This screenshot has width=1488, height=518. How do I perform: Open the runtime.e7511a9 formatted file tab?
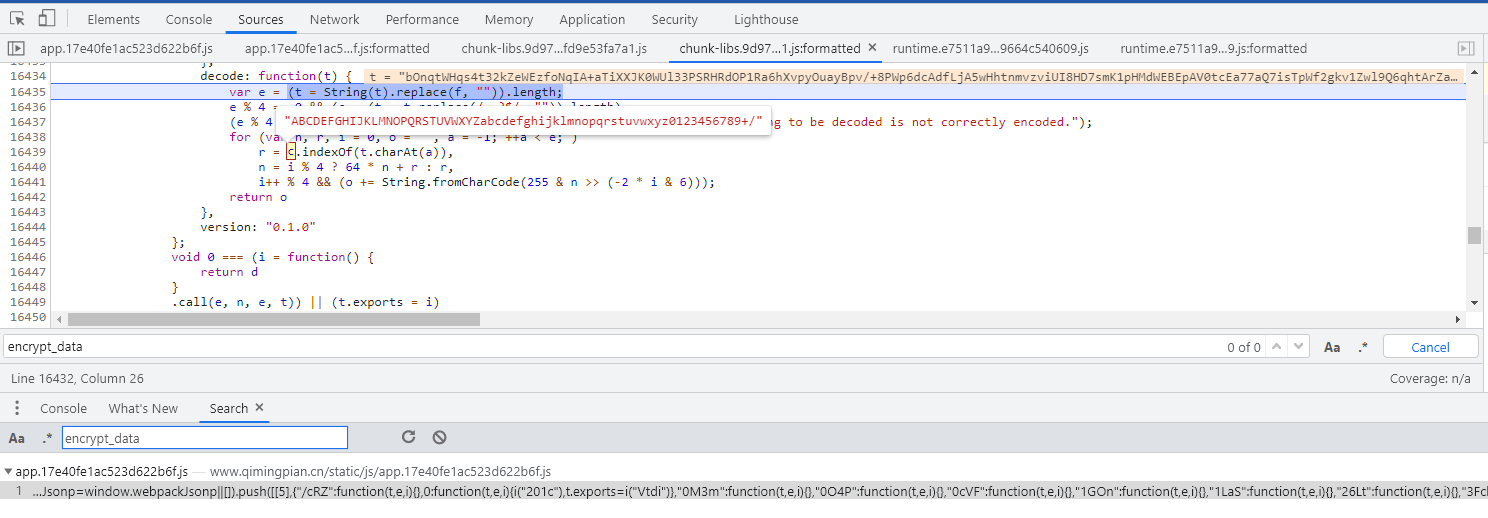[1213, 48]
